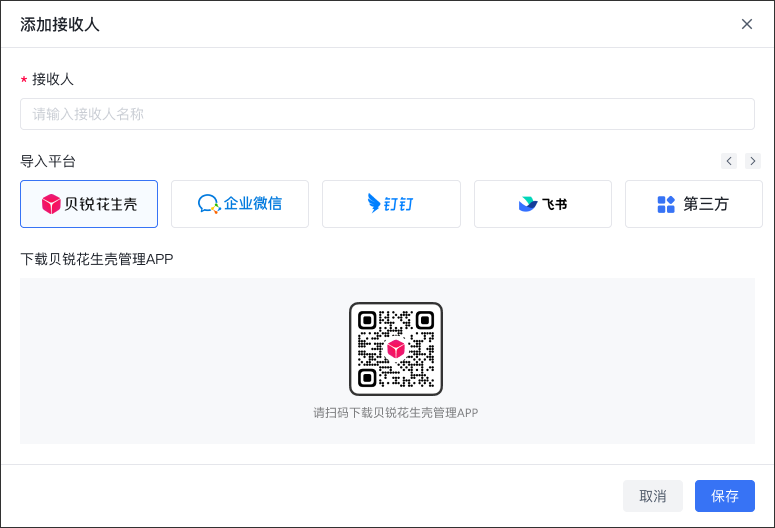The width and height of the screenshot is (775, 528).
Task: Click the 下载贝锐花生壳管理APP section heading
Action: (x=97, y=259)
